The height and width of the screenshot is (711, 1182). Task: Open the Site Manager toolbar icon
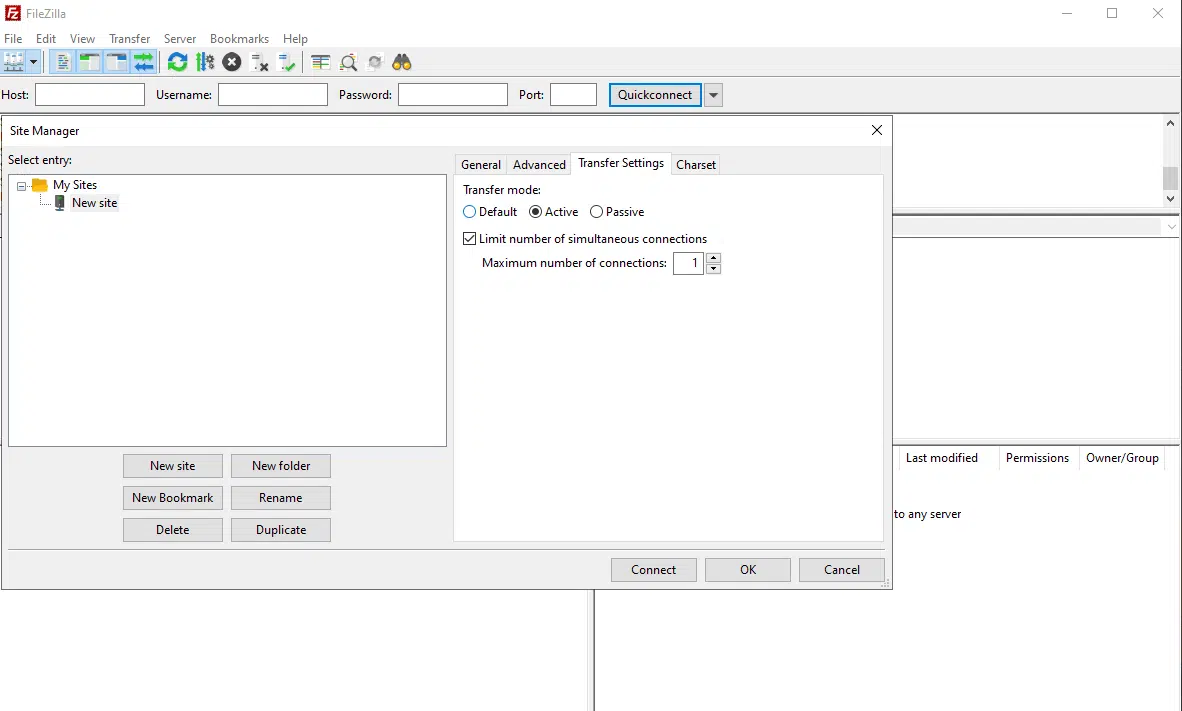(x=14, y=62)
